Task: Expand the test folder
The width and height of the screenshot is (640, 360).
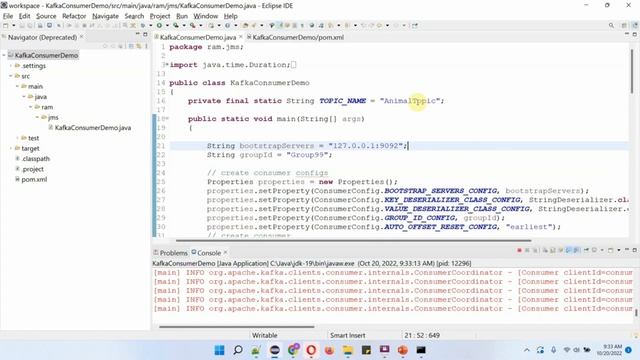Action: pos(18,138)
